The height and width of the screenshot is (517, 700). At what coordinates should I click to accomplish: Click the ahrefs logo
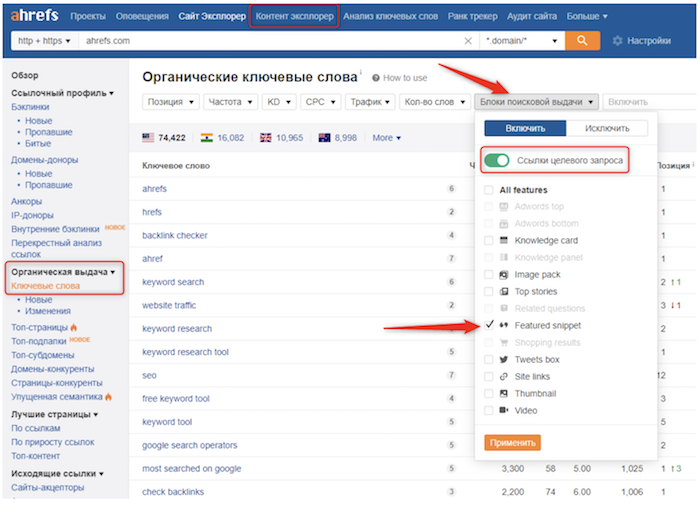tap(34, 16)
